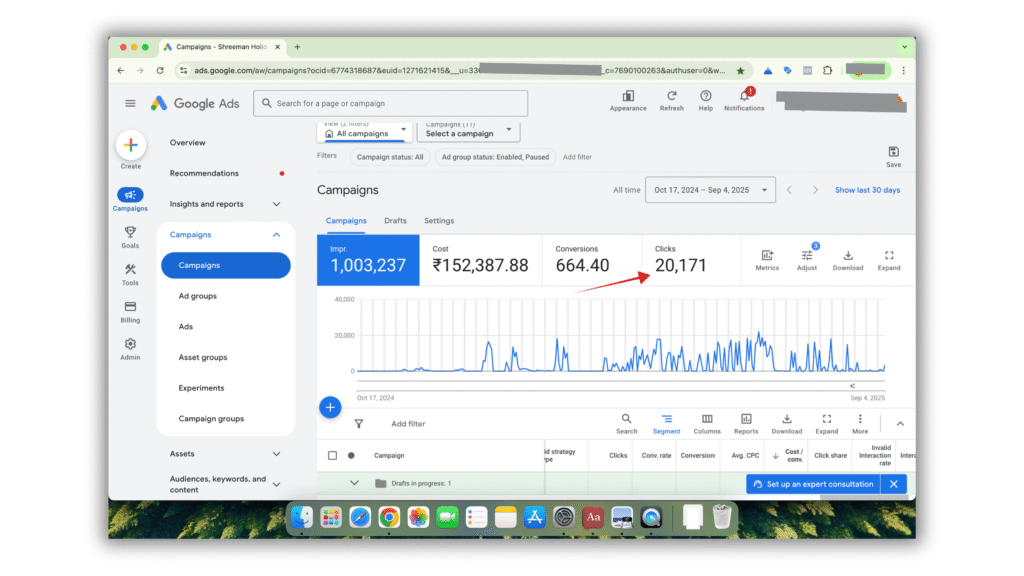Open Ad groups in the sidebar
1024x576 pixels.
[x=198, y=296]
